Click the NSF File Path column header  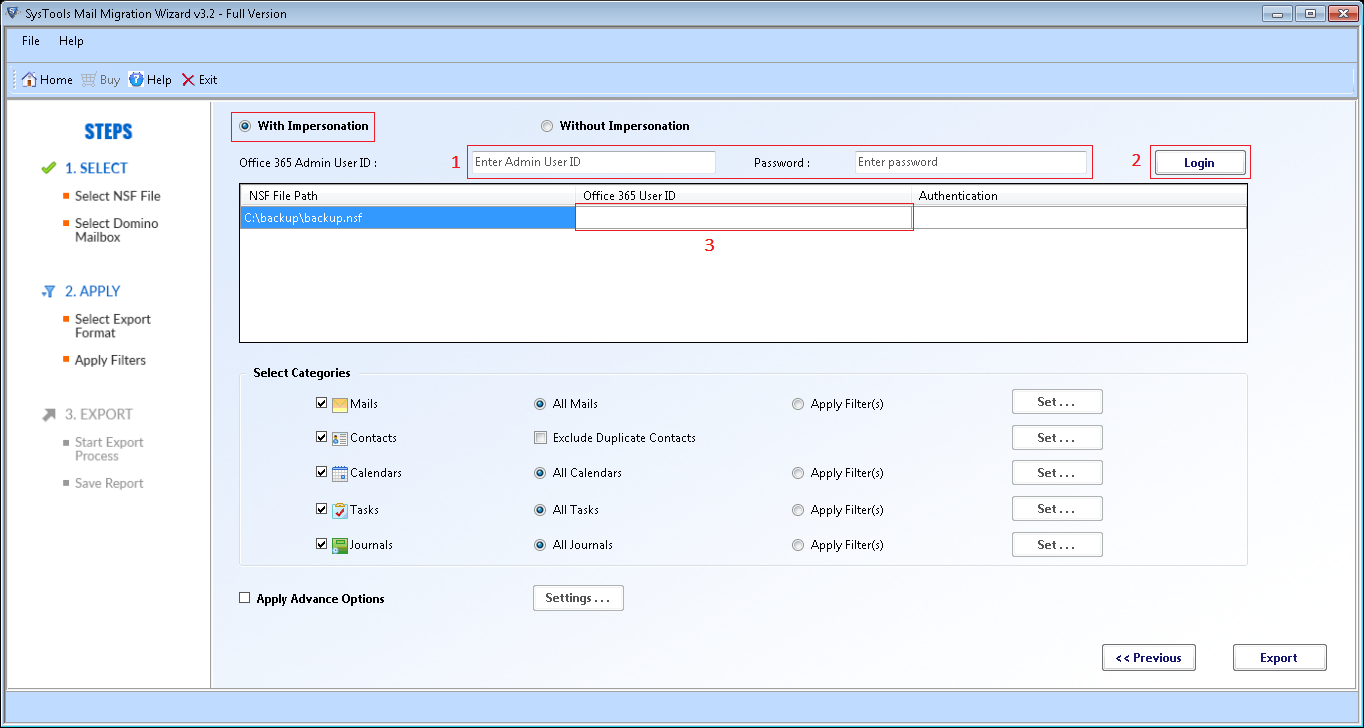pyautogui.click(x=408, y=196)
